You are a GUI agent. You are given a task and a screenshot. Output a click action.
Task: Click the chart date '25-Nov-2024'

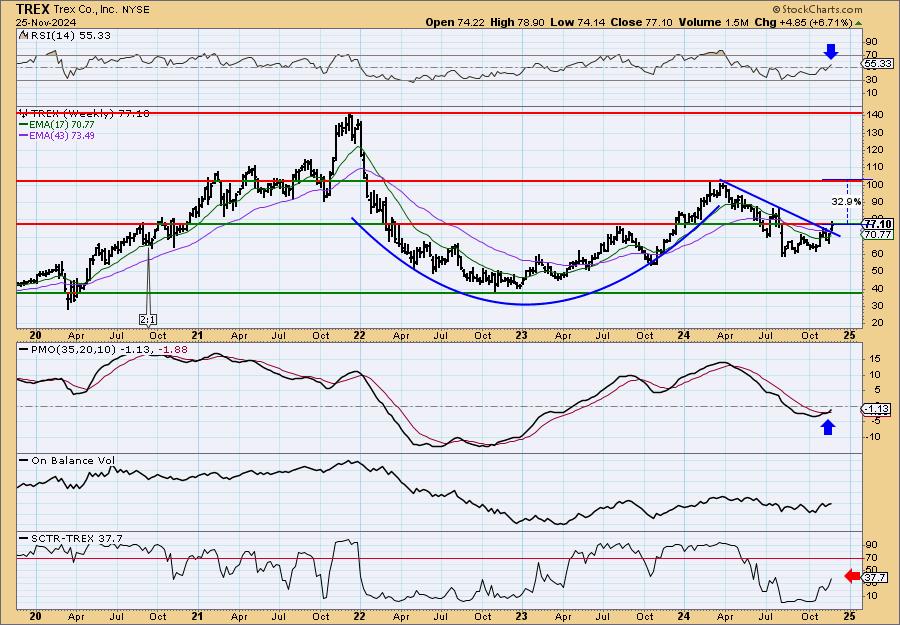pyautogui.click(x=45, y=22)
